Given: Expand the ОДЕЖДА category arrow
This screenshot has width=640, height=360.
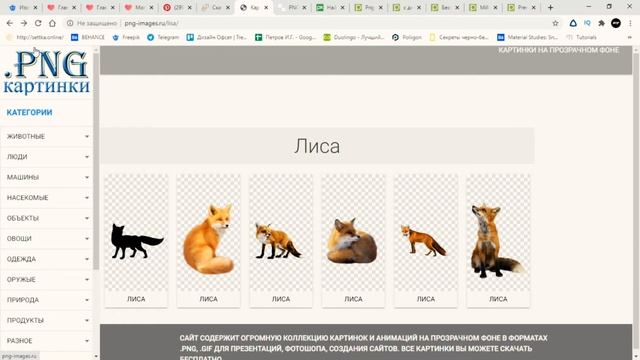Looking at the screenshot, I should [x=87, y=259].
